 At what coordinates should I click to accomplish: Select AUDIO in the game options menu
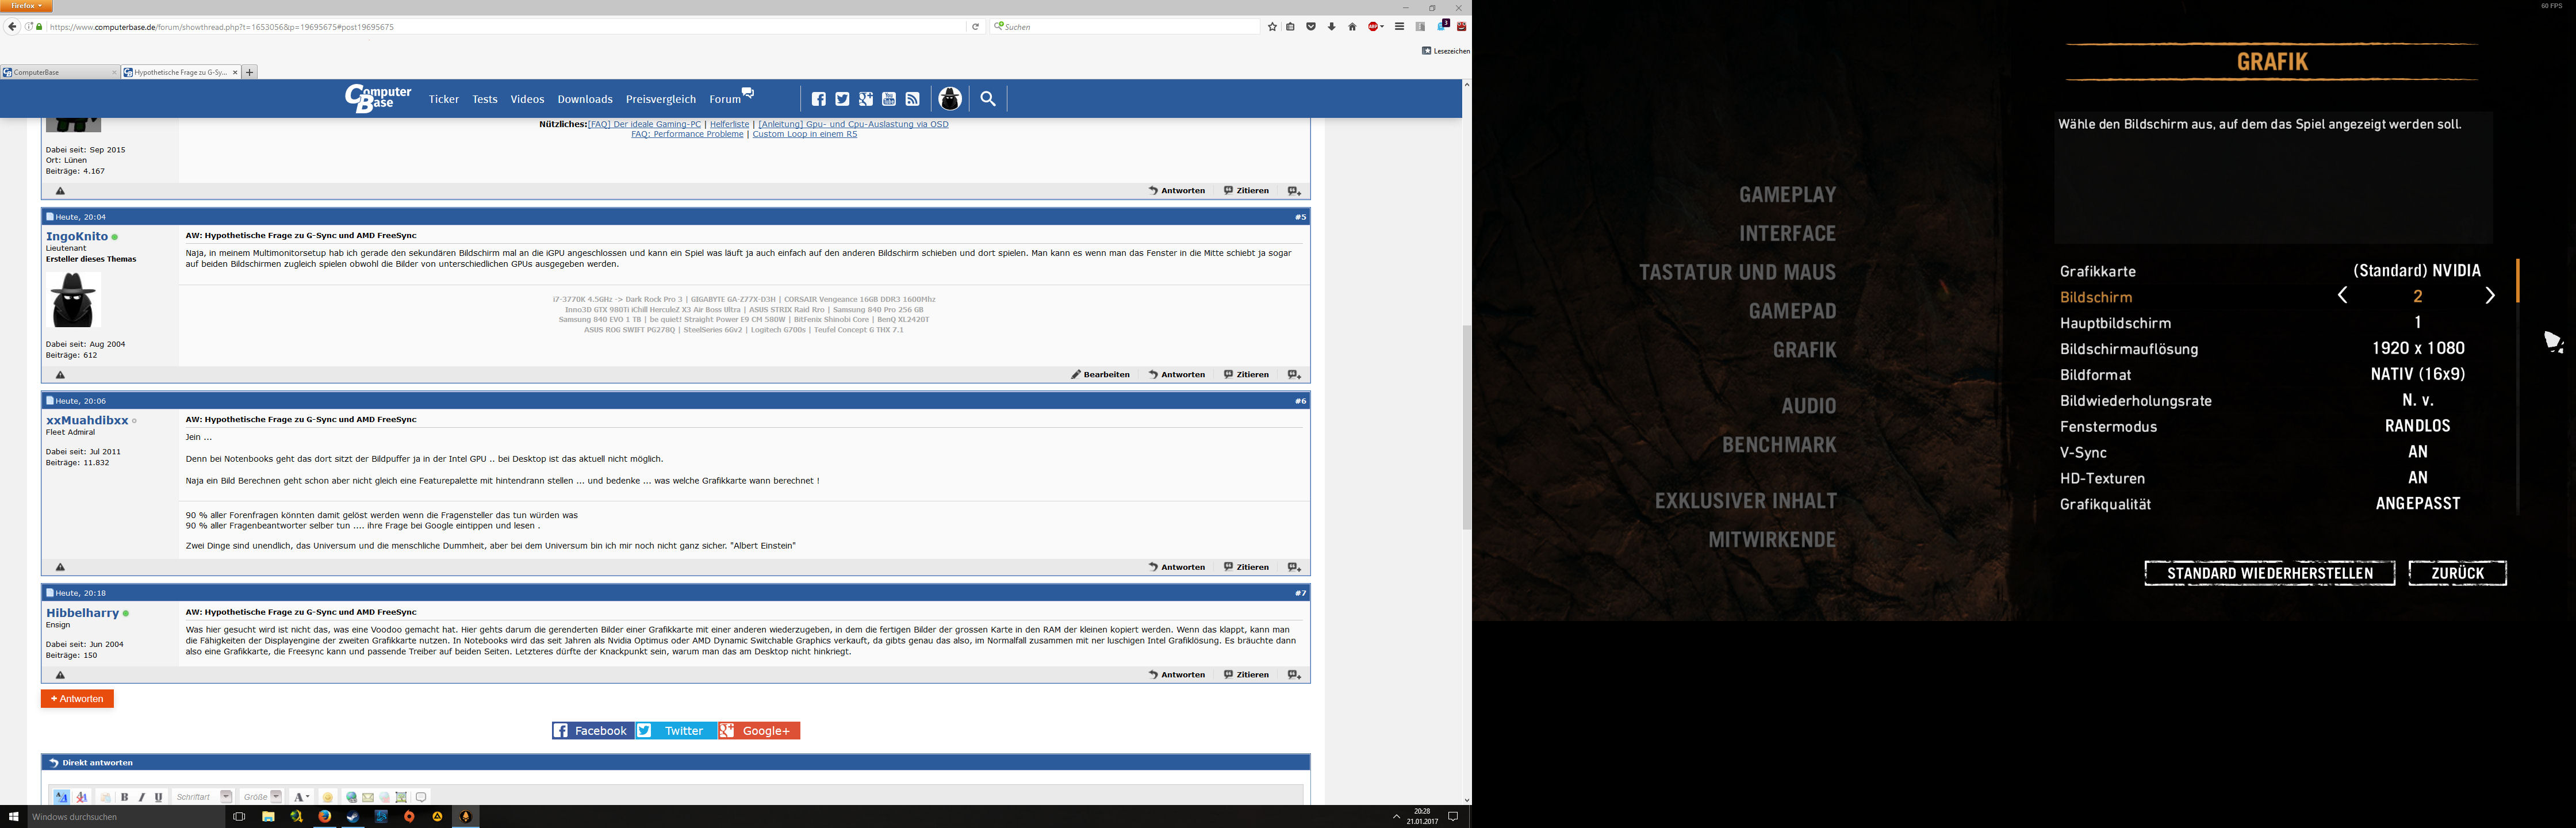(1808, 406)
